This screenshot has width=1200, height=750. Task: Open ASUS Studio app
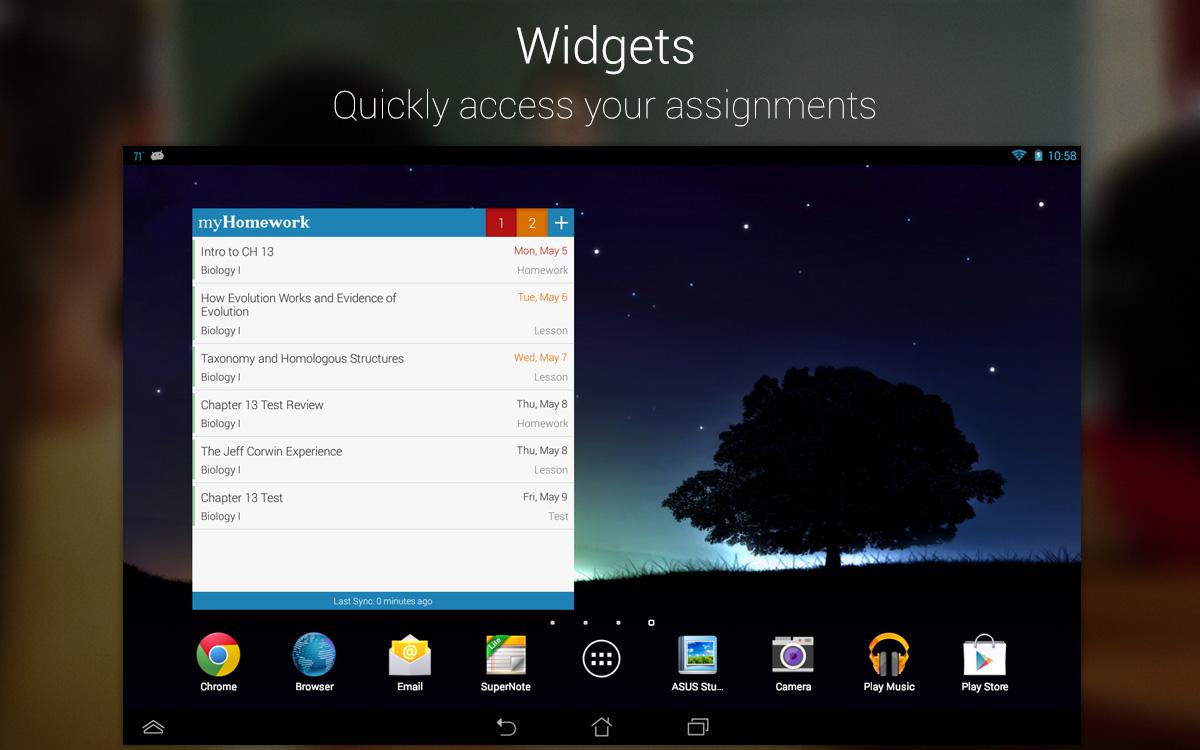coord(697,661)
